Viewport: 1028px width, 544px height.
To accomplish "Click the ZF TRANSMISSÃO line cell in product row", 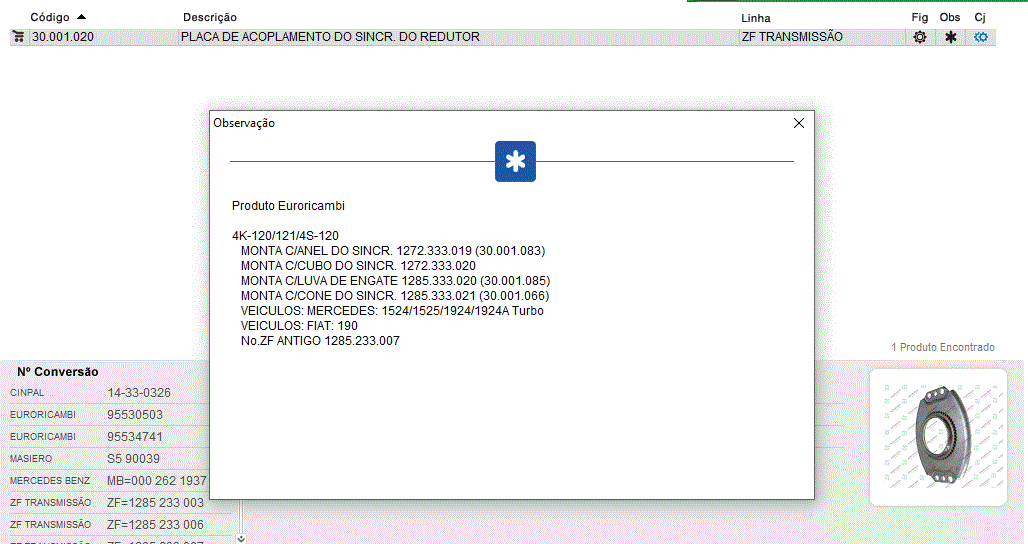I will coord(792,37).
